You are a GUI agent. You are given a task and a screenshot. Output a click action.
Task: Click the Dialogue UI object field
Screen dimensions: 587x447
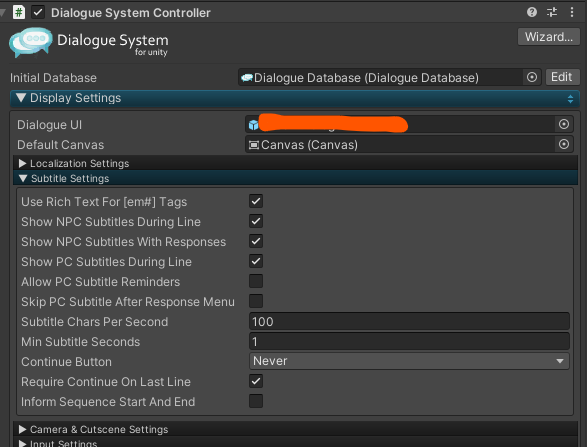click(409, 124)
